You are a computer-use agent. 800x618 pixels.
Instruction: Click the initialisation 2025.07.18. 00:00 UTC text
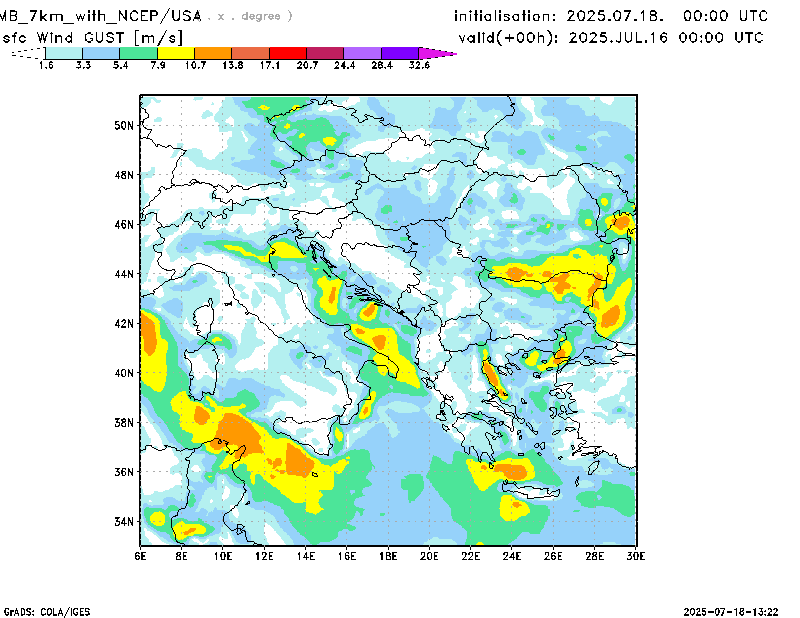pyautogui.click(x=611, y=16)
